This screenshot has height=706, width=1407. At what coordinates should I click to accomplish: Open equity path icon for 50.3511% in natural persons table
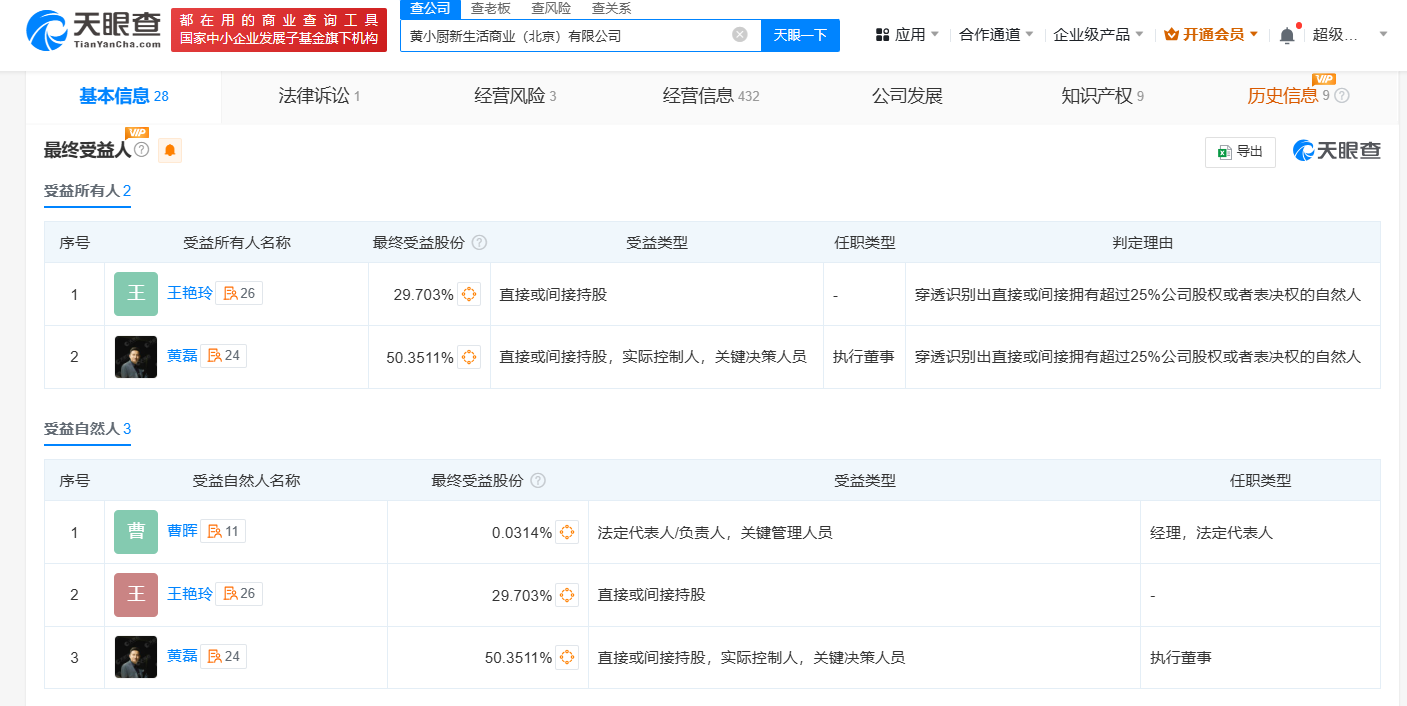click(567, 657)
